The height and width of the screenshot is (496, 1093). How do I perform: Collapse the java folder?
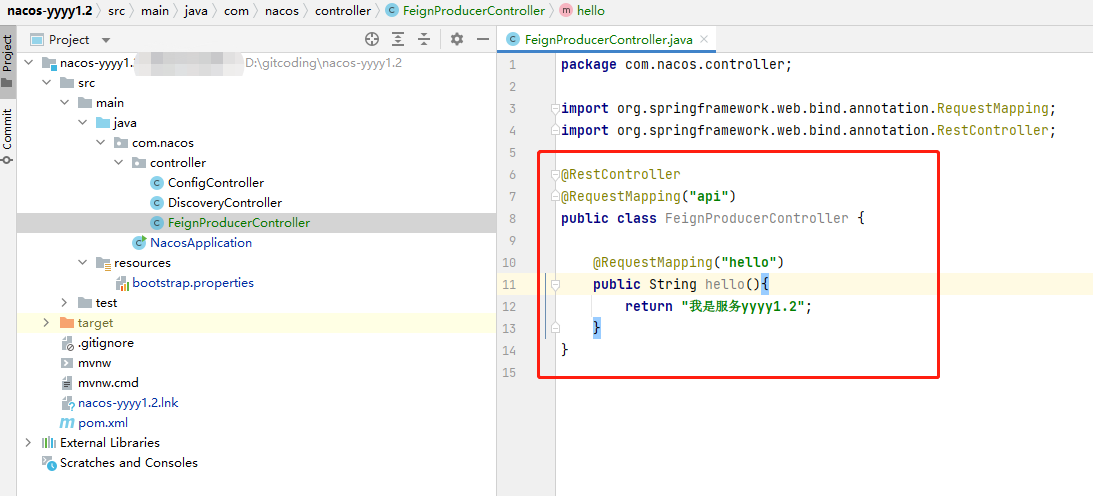(83, 123)
